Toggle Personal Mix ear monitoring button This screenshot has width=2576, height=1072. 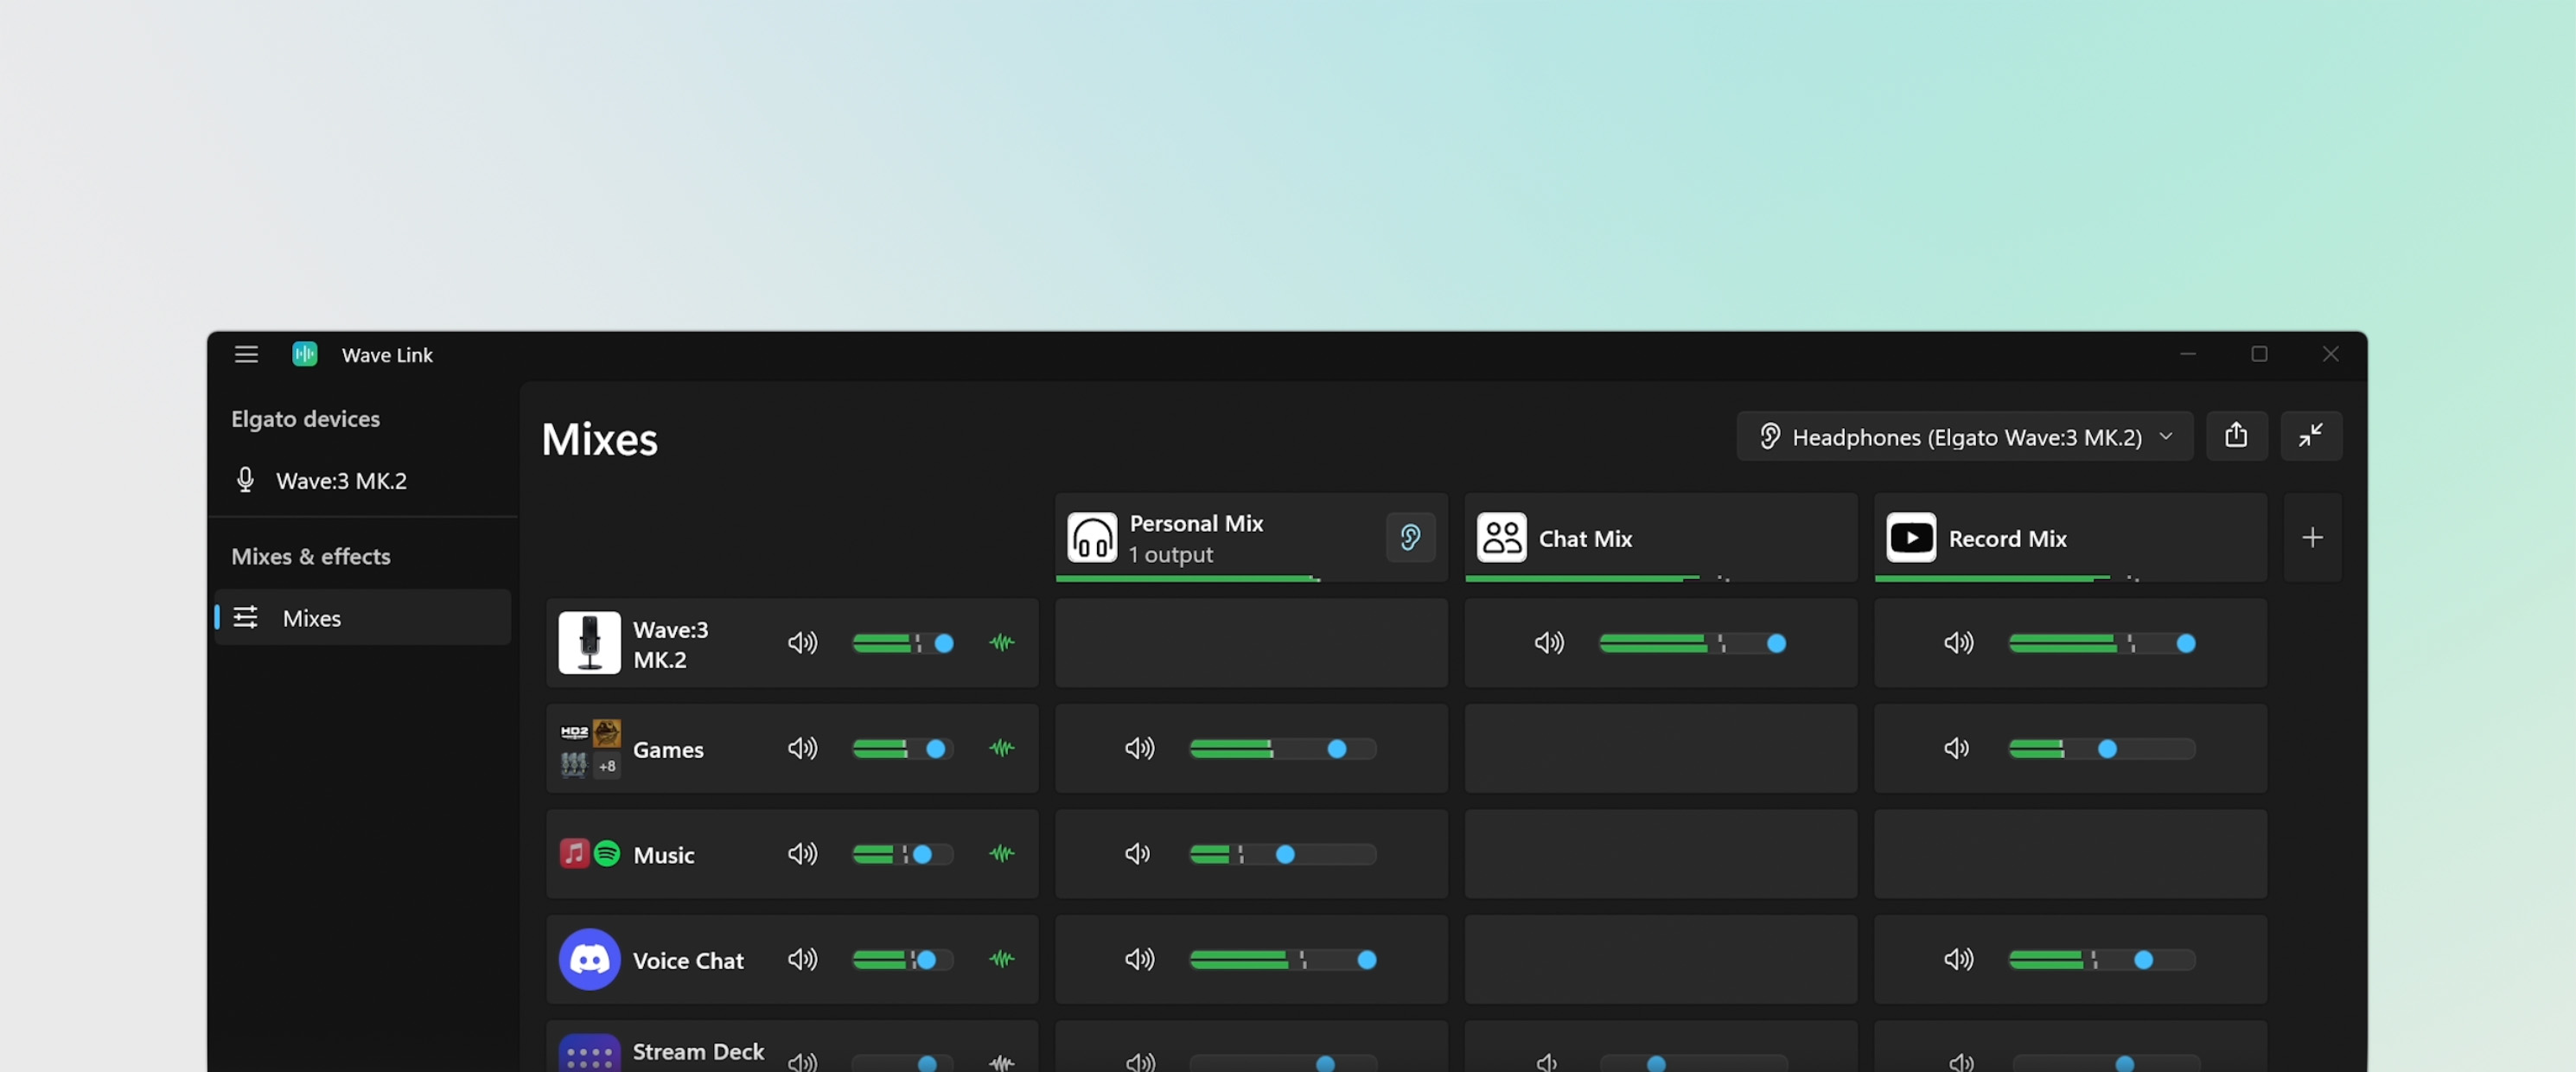click(1410, 538)
